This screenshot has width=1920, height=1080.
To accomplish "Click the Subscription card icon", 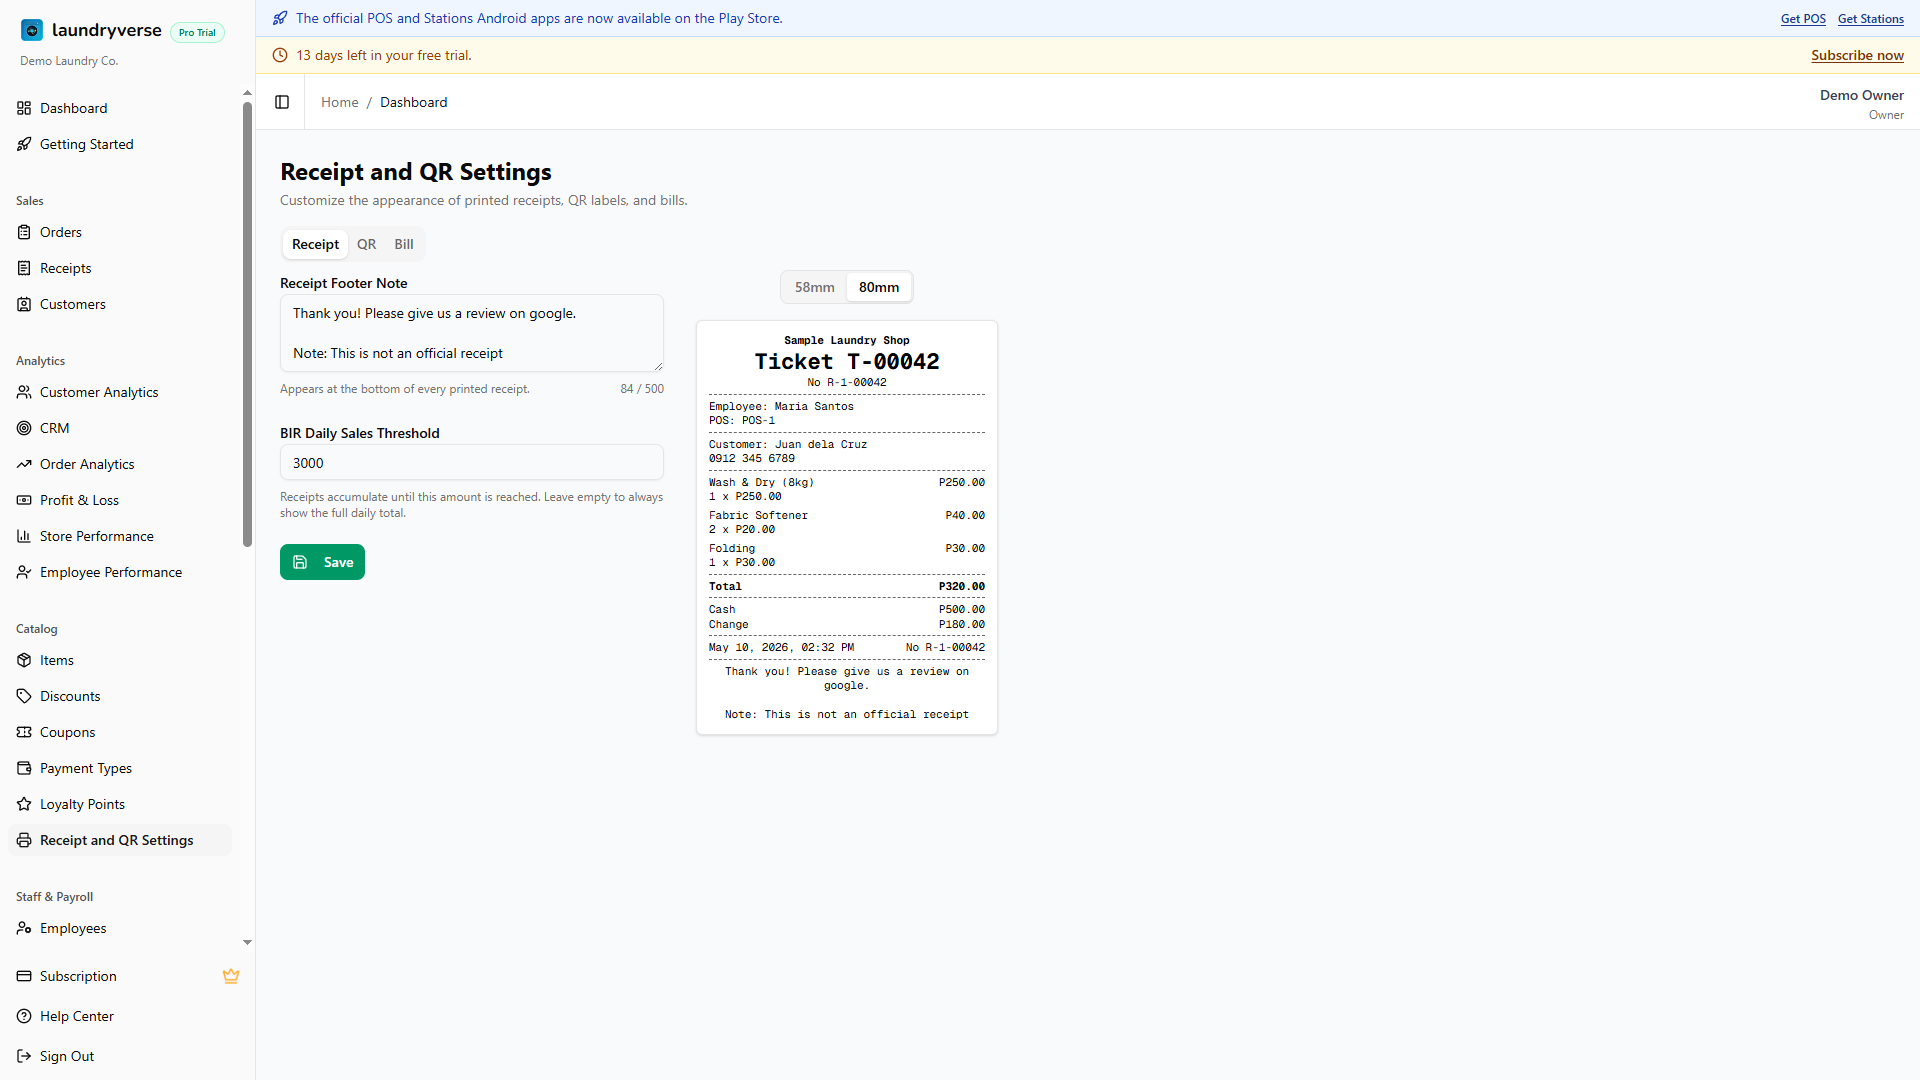I will click(24, 976).
